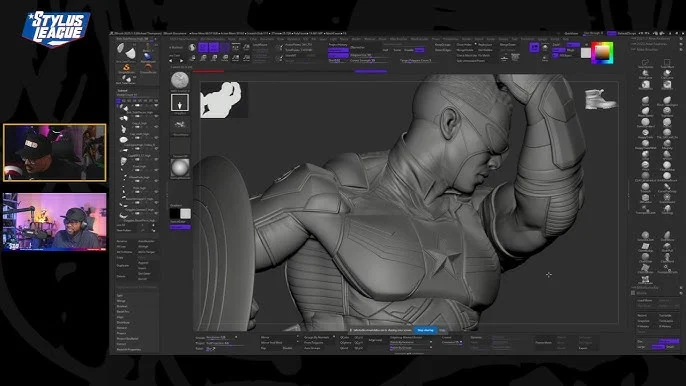Select the Move brush
This screenshot has height=386, width=686.
(x=645, y=102)
